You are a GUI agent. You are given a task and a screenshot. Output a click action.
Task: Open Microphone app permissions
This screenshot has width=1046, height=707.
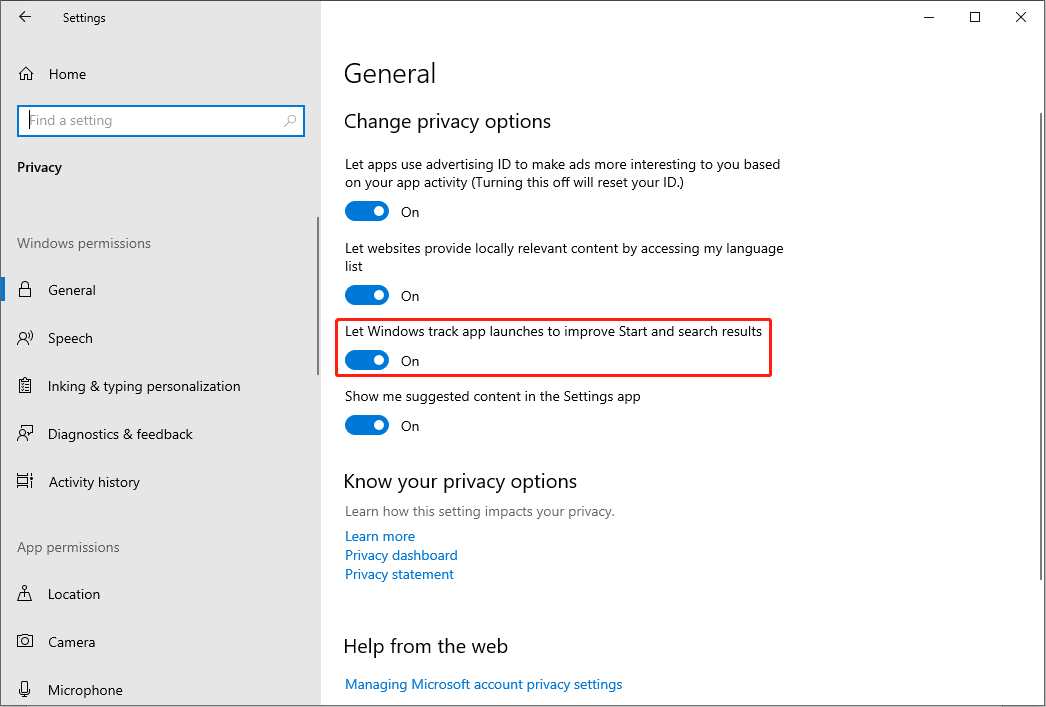coord(160,690)
